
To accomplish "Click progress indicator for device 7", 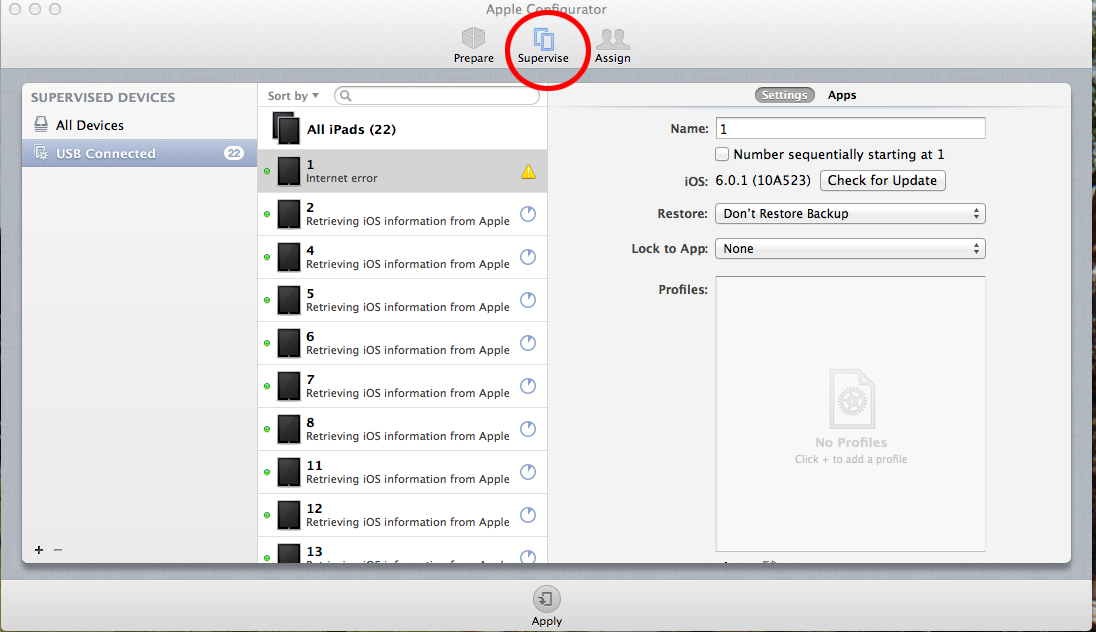I will [x=528, y=386].
